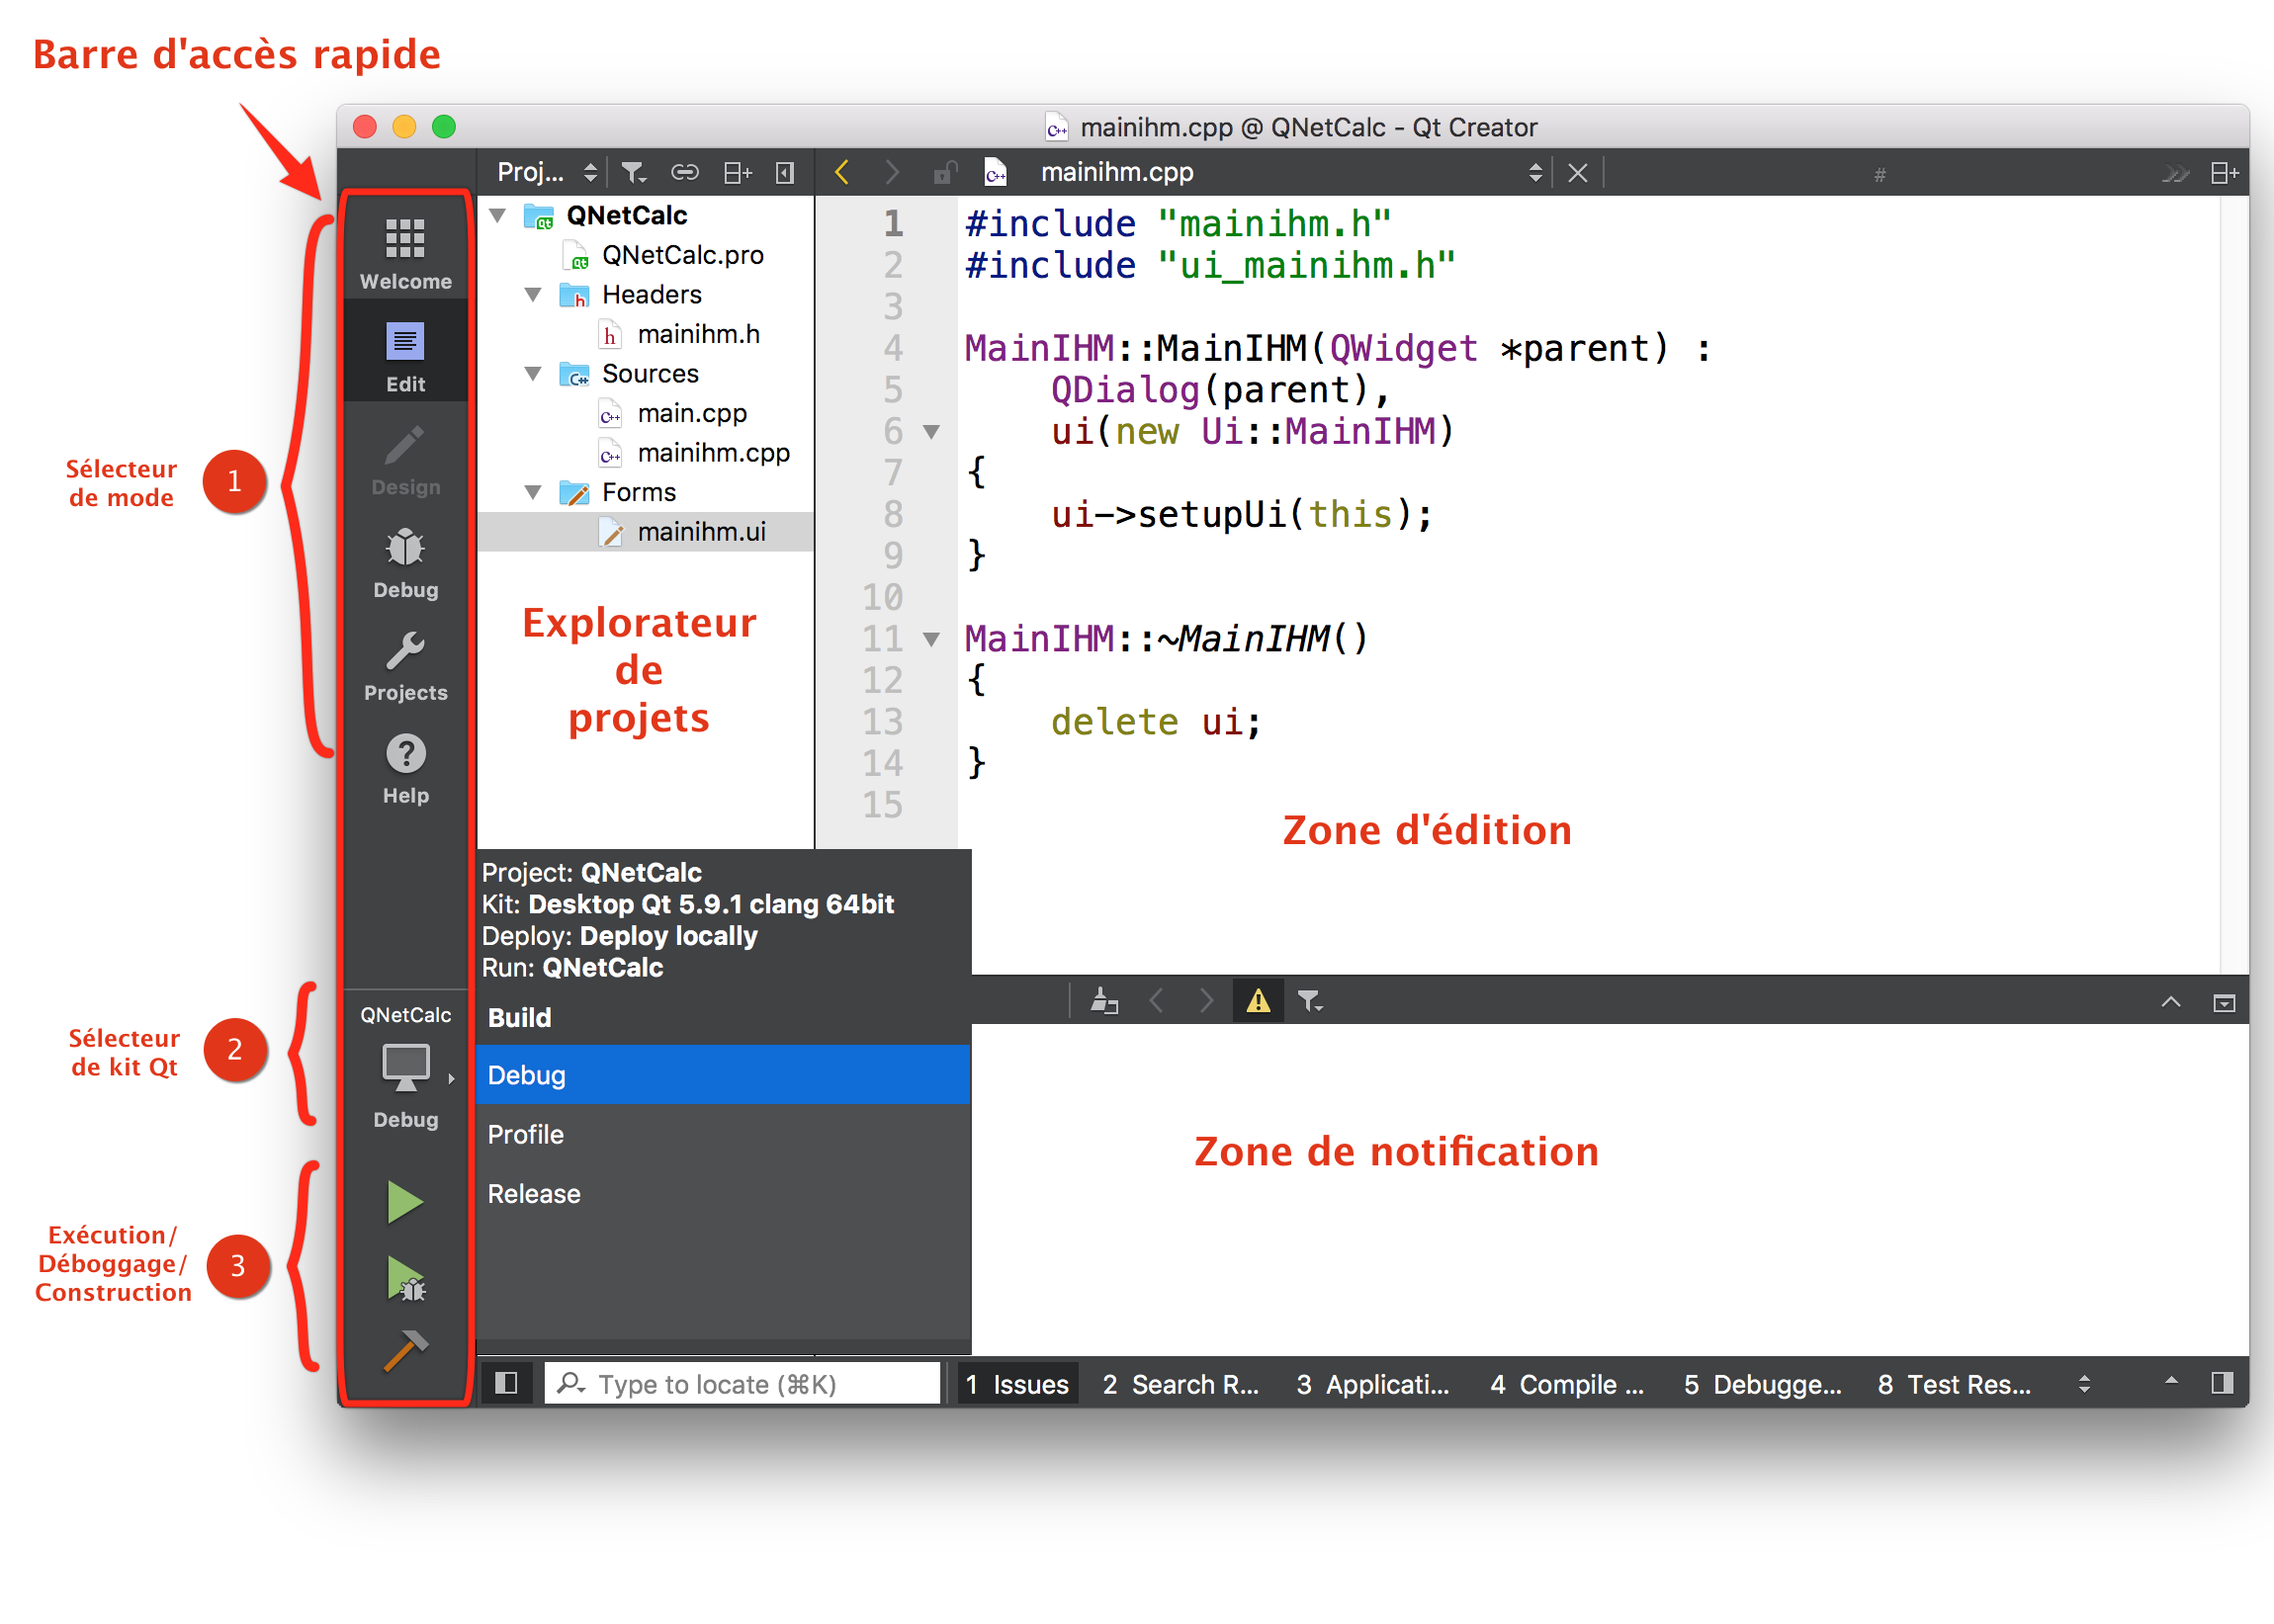The width and height of the screenshot is (2274, 1624).
Task: Open the 3 Application Output tab
Action: click(1373, 1384)
